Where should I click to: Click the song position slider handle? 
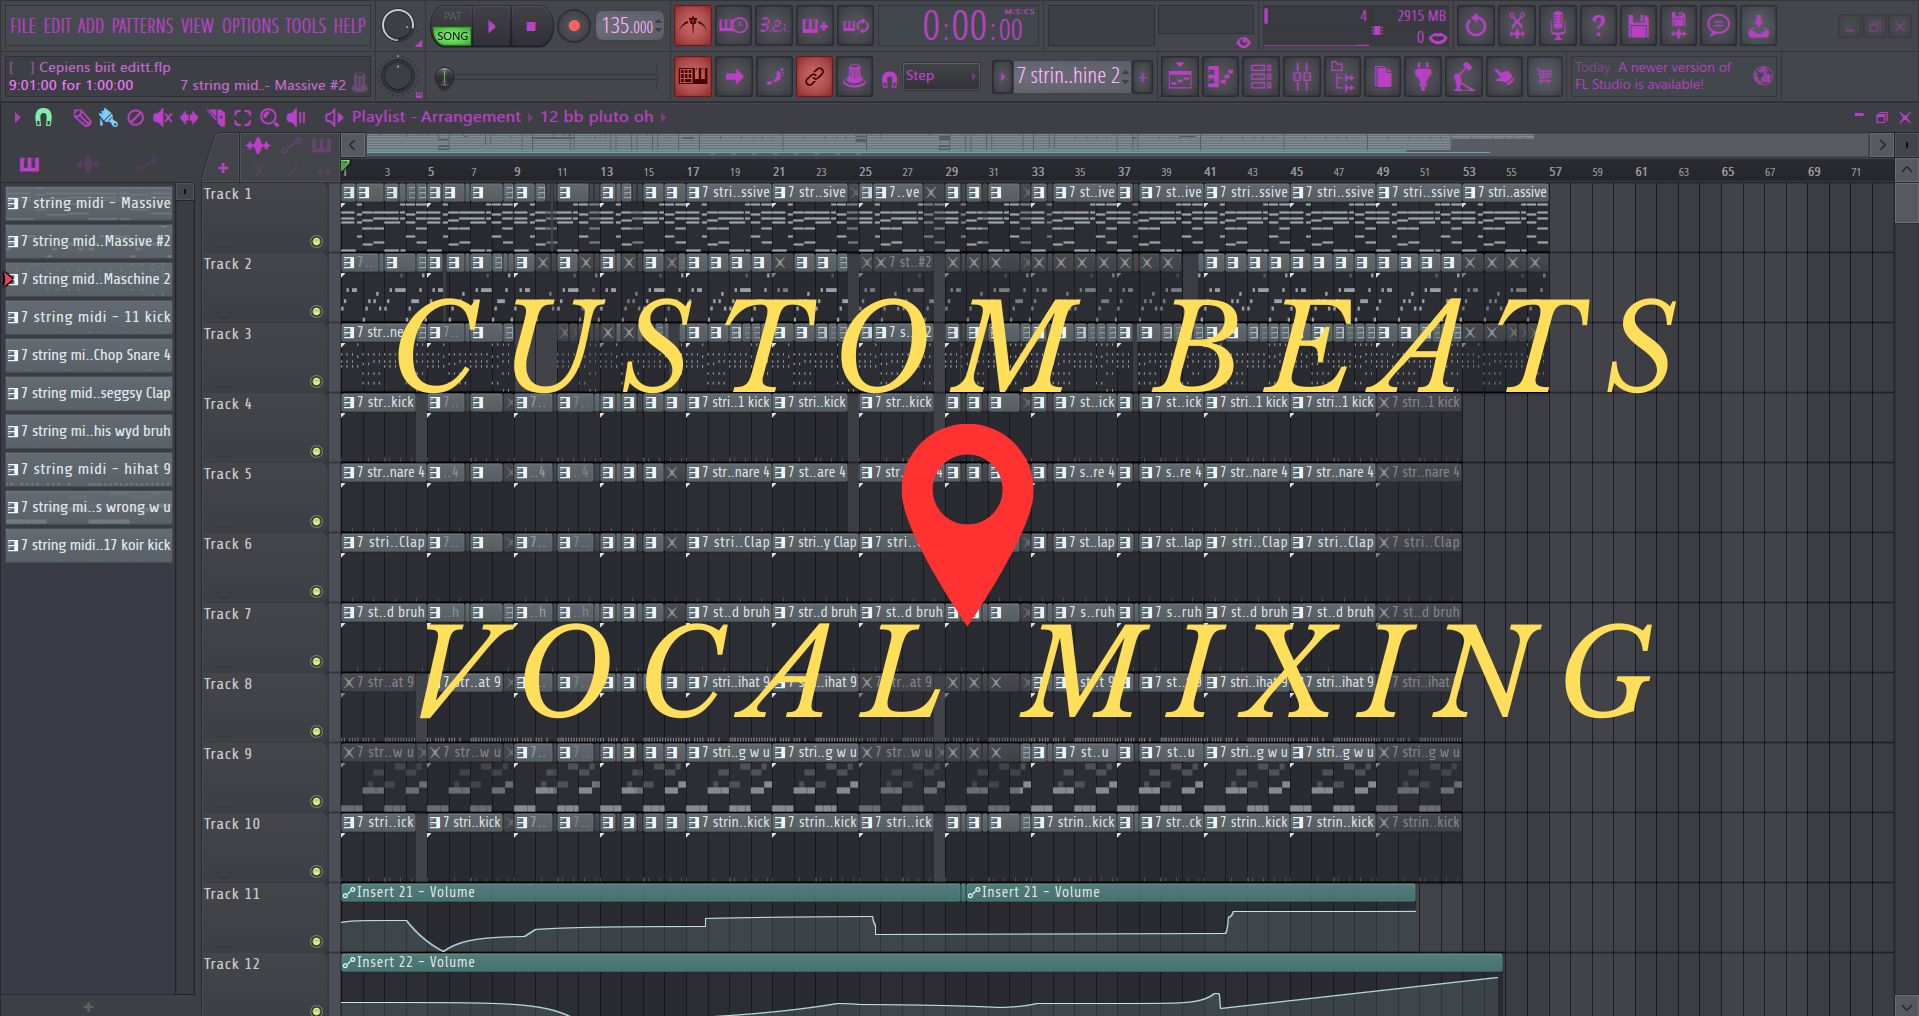(x=445, y=77)
